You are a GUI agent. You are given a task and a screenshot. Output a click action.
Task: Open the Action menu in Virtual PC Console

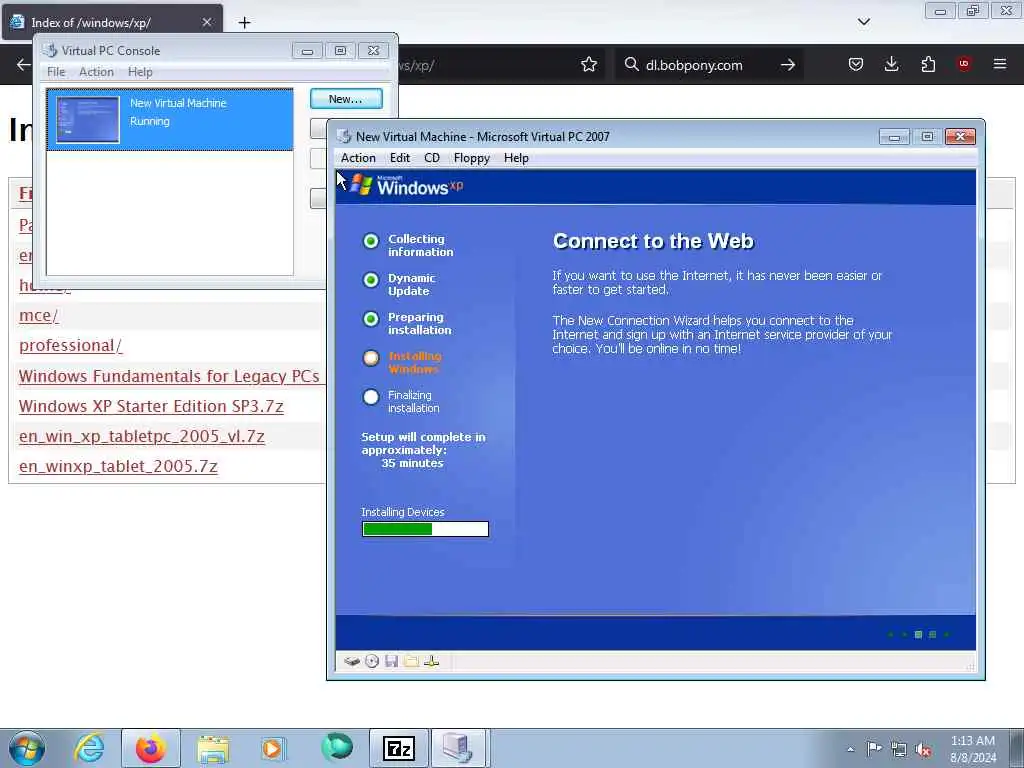pyautogui.click(x=96, y=72)
